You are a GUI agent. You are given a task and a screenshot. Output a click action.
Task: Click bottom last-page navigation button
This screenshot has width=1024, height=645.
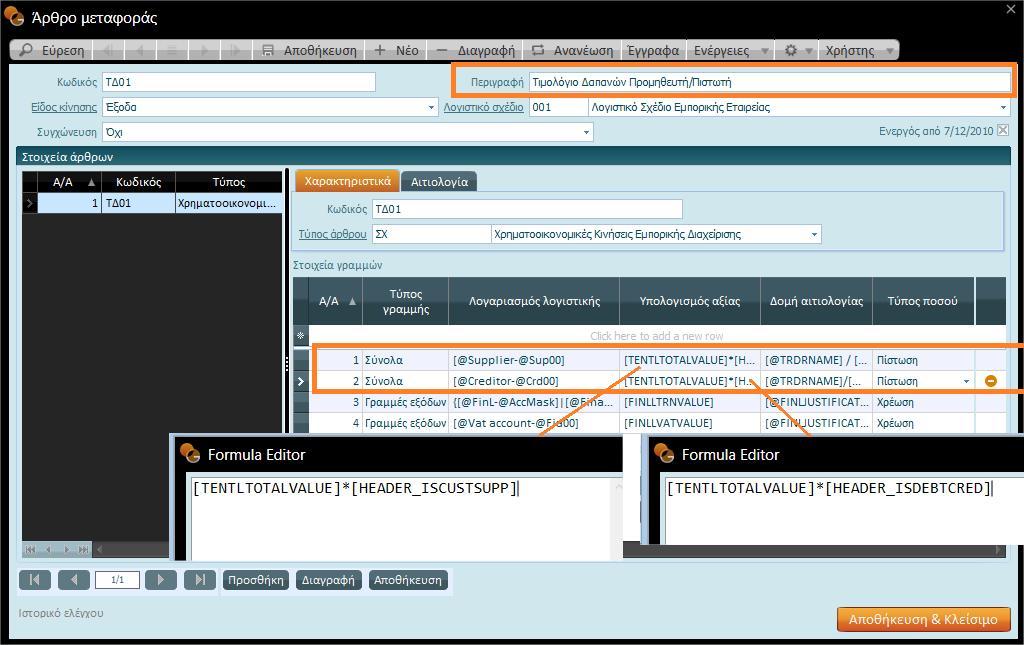pyautogui.click(x=200, y=580)
